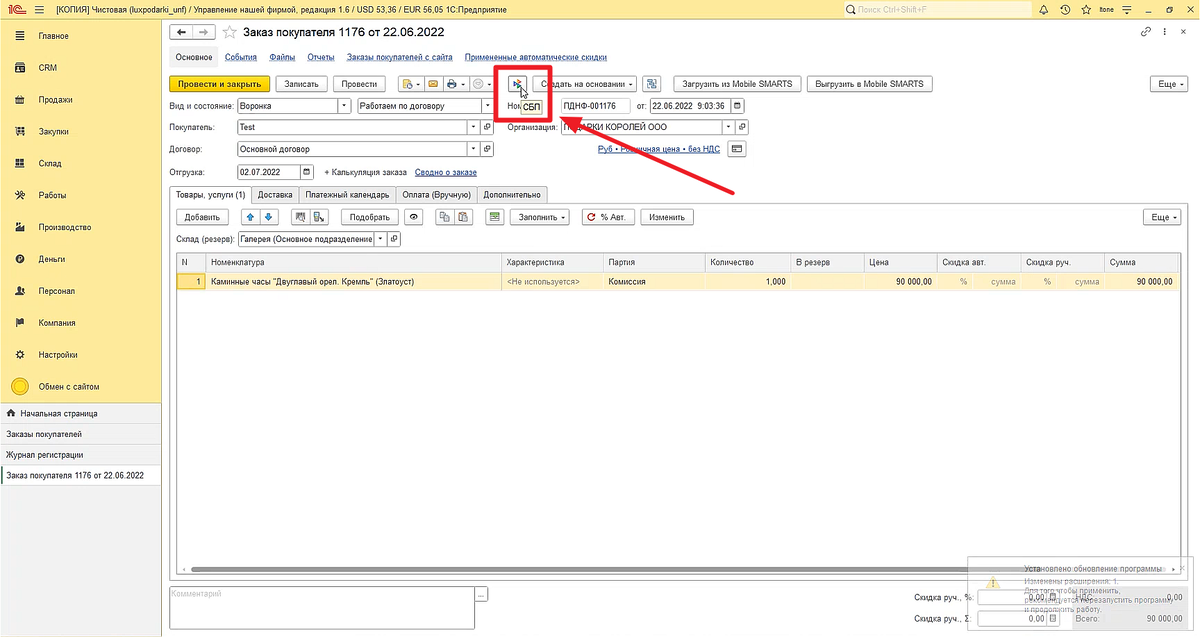This screenshot has width=1200, height=637.
Task: Copy link to document via chain icon
Action: point(1146,33)
